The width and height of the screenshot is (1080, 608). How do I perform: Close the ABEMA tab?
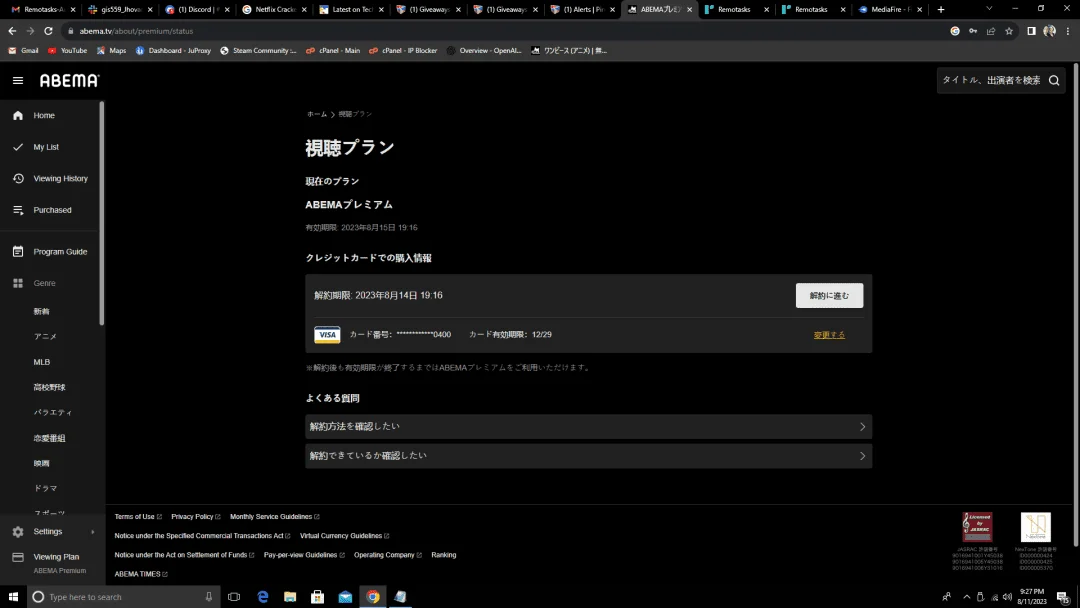[x=689, y=10]
